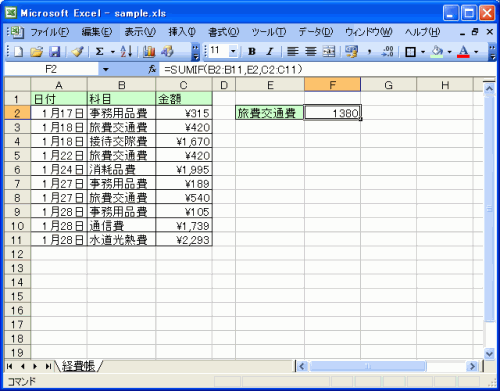Click the Name Box showing F2

coord(51,69)
